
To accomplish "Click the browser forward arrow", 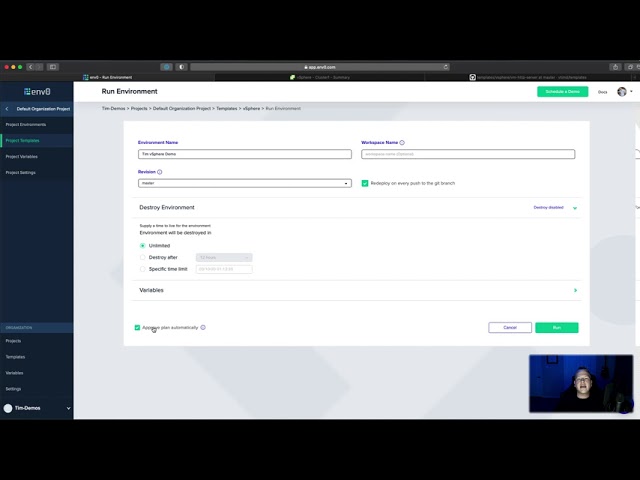I will [39, 67].
